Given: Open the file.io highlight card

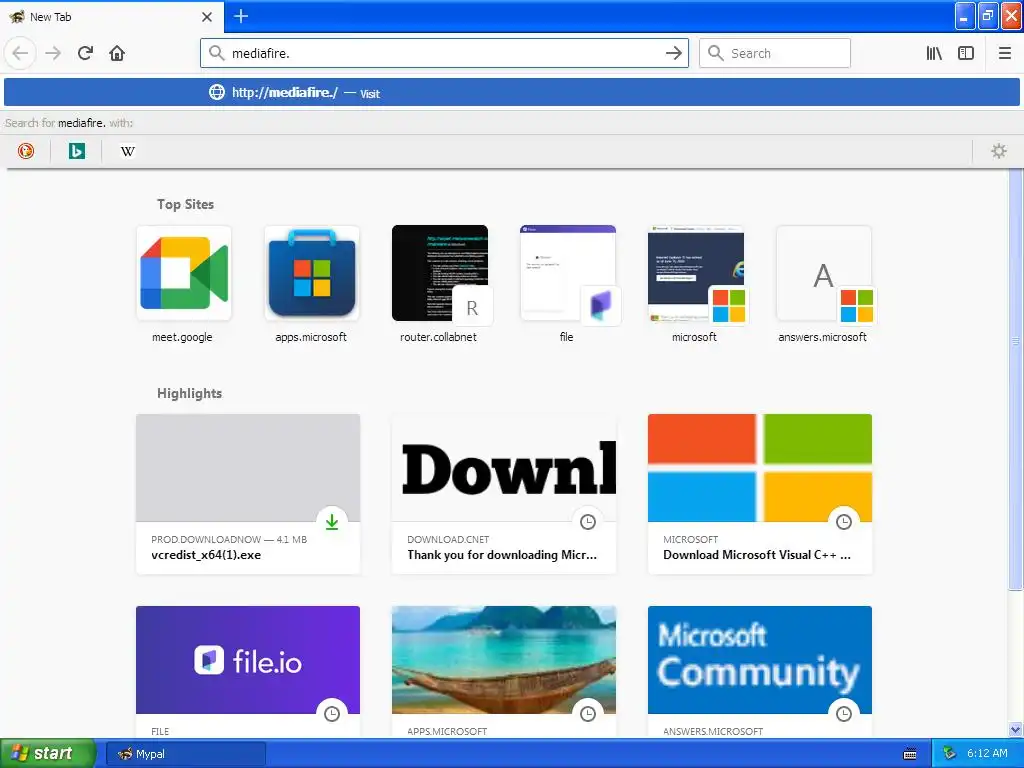Looking at the screenshot, I should [x=248, y=672].
